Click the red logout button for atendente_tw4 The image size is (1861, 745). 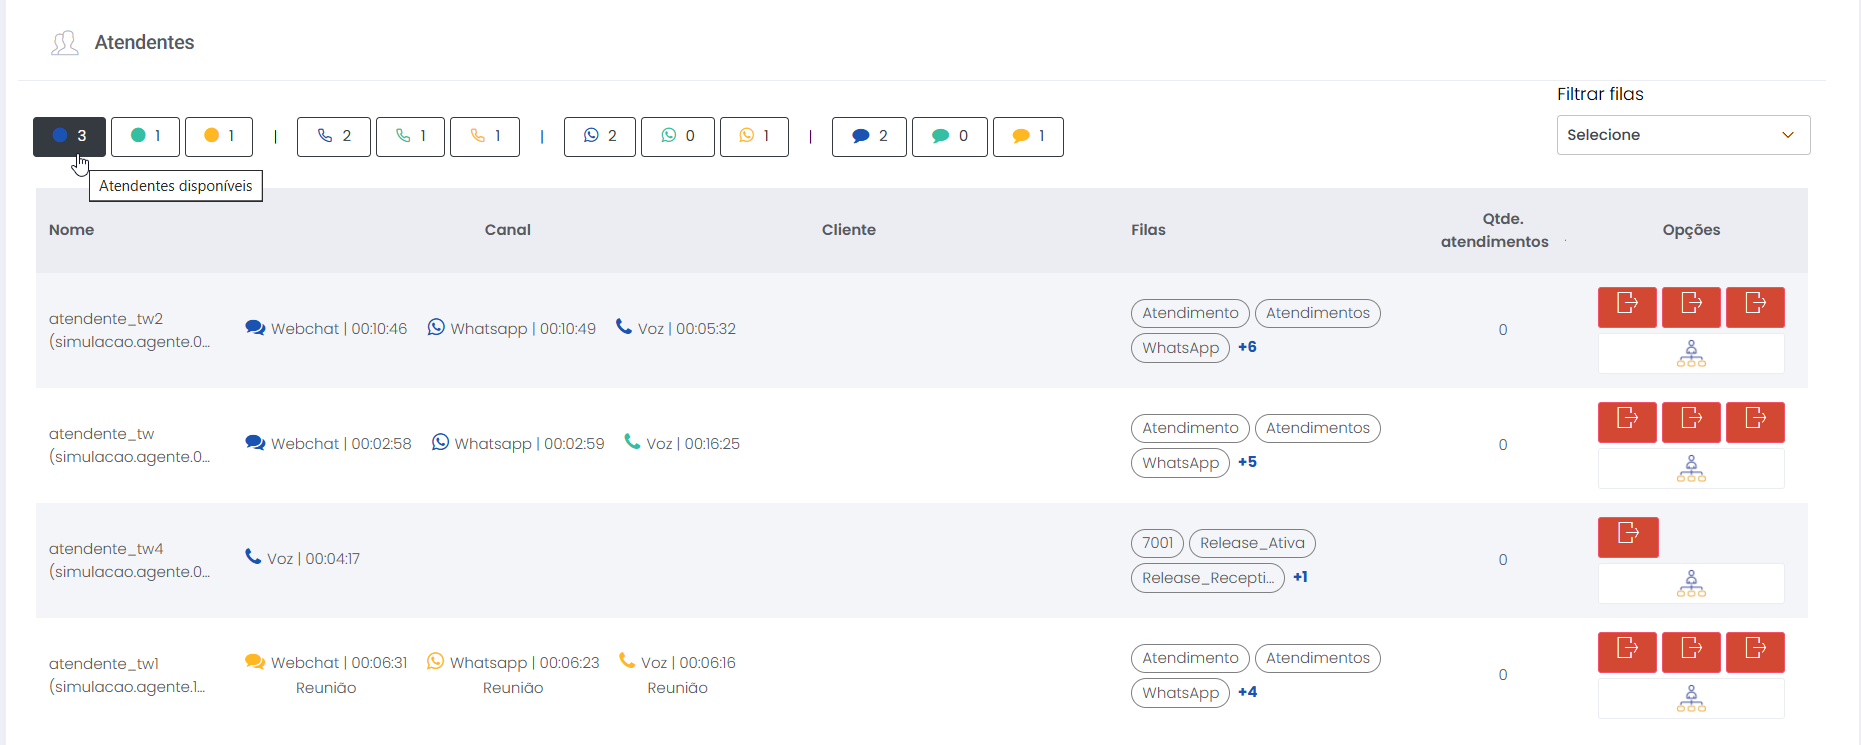(1628, 537)
